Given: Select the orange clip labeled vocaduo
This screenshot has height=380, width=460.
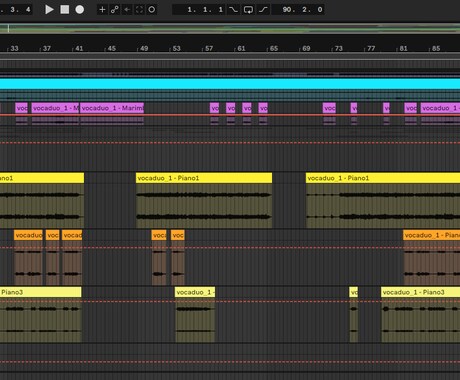Looking at the screenshot, I should 28,235.
